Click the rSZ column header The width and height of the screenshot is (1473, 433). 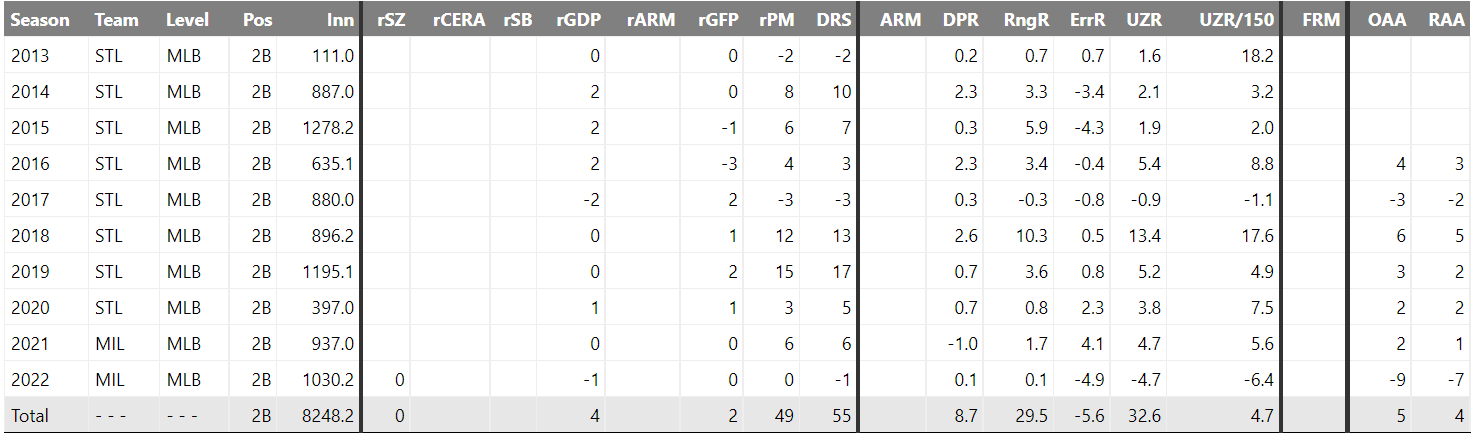tap(391, 20)
